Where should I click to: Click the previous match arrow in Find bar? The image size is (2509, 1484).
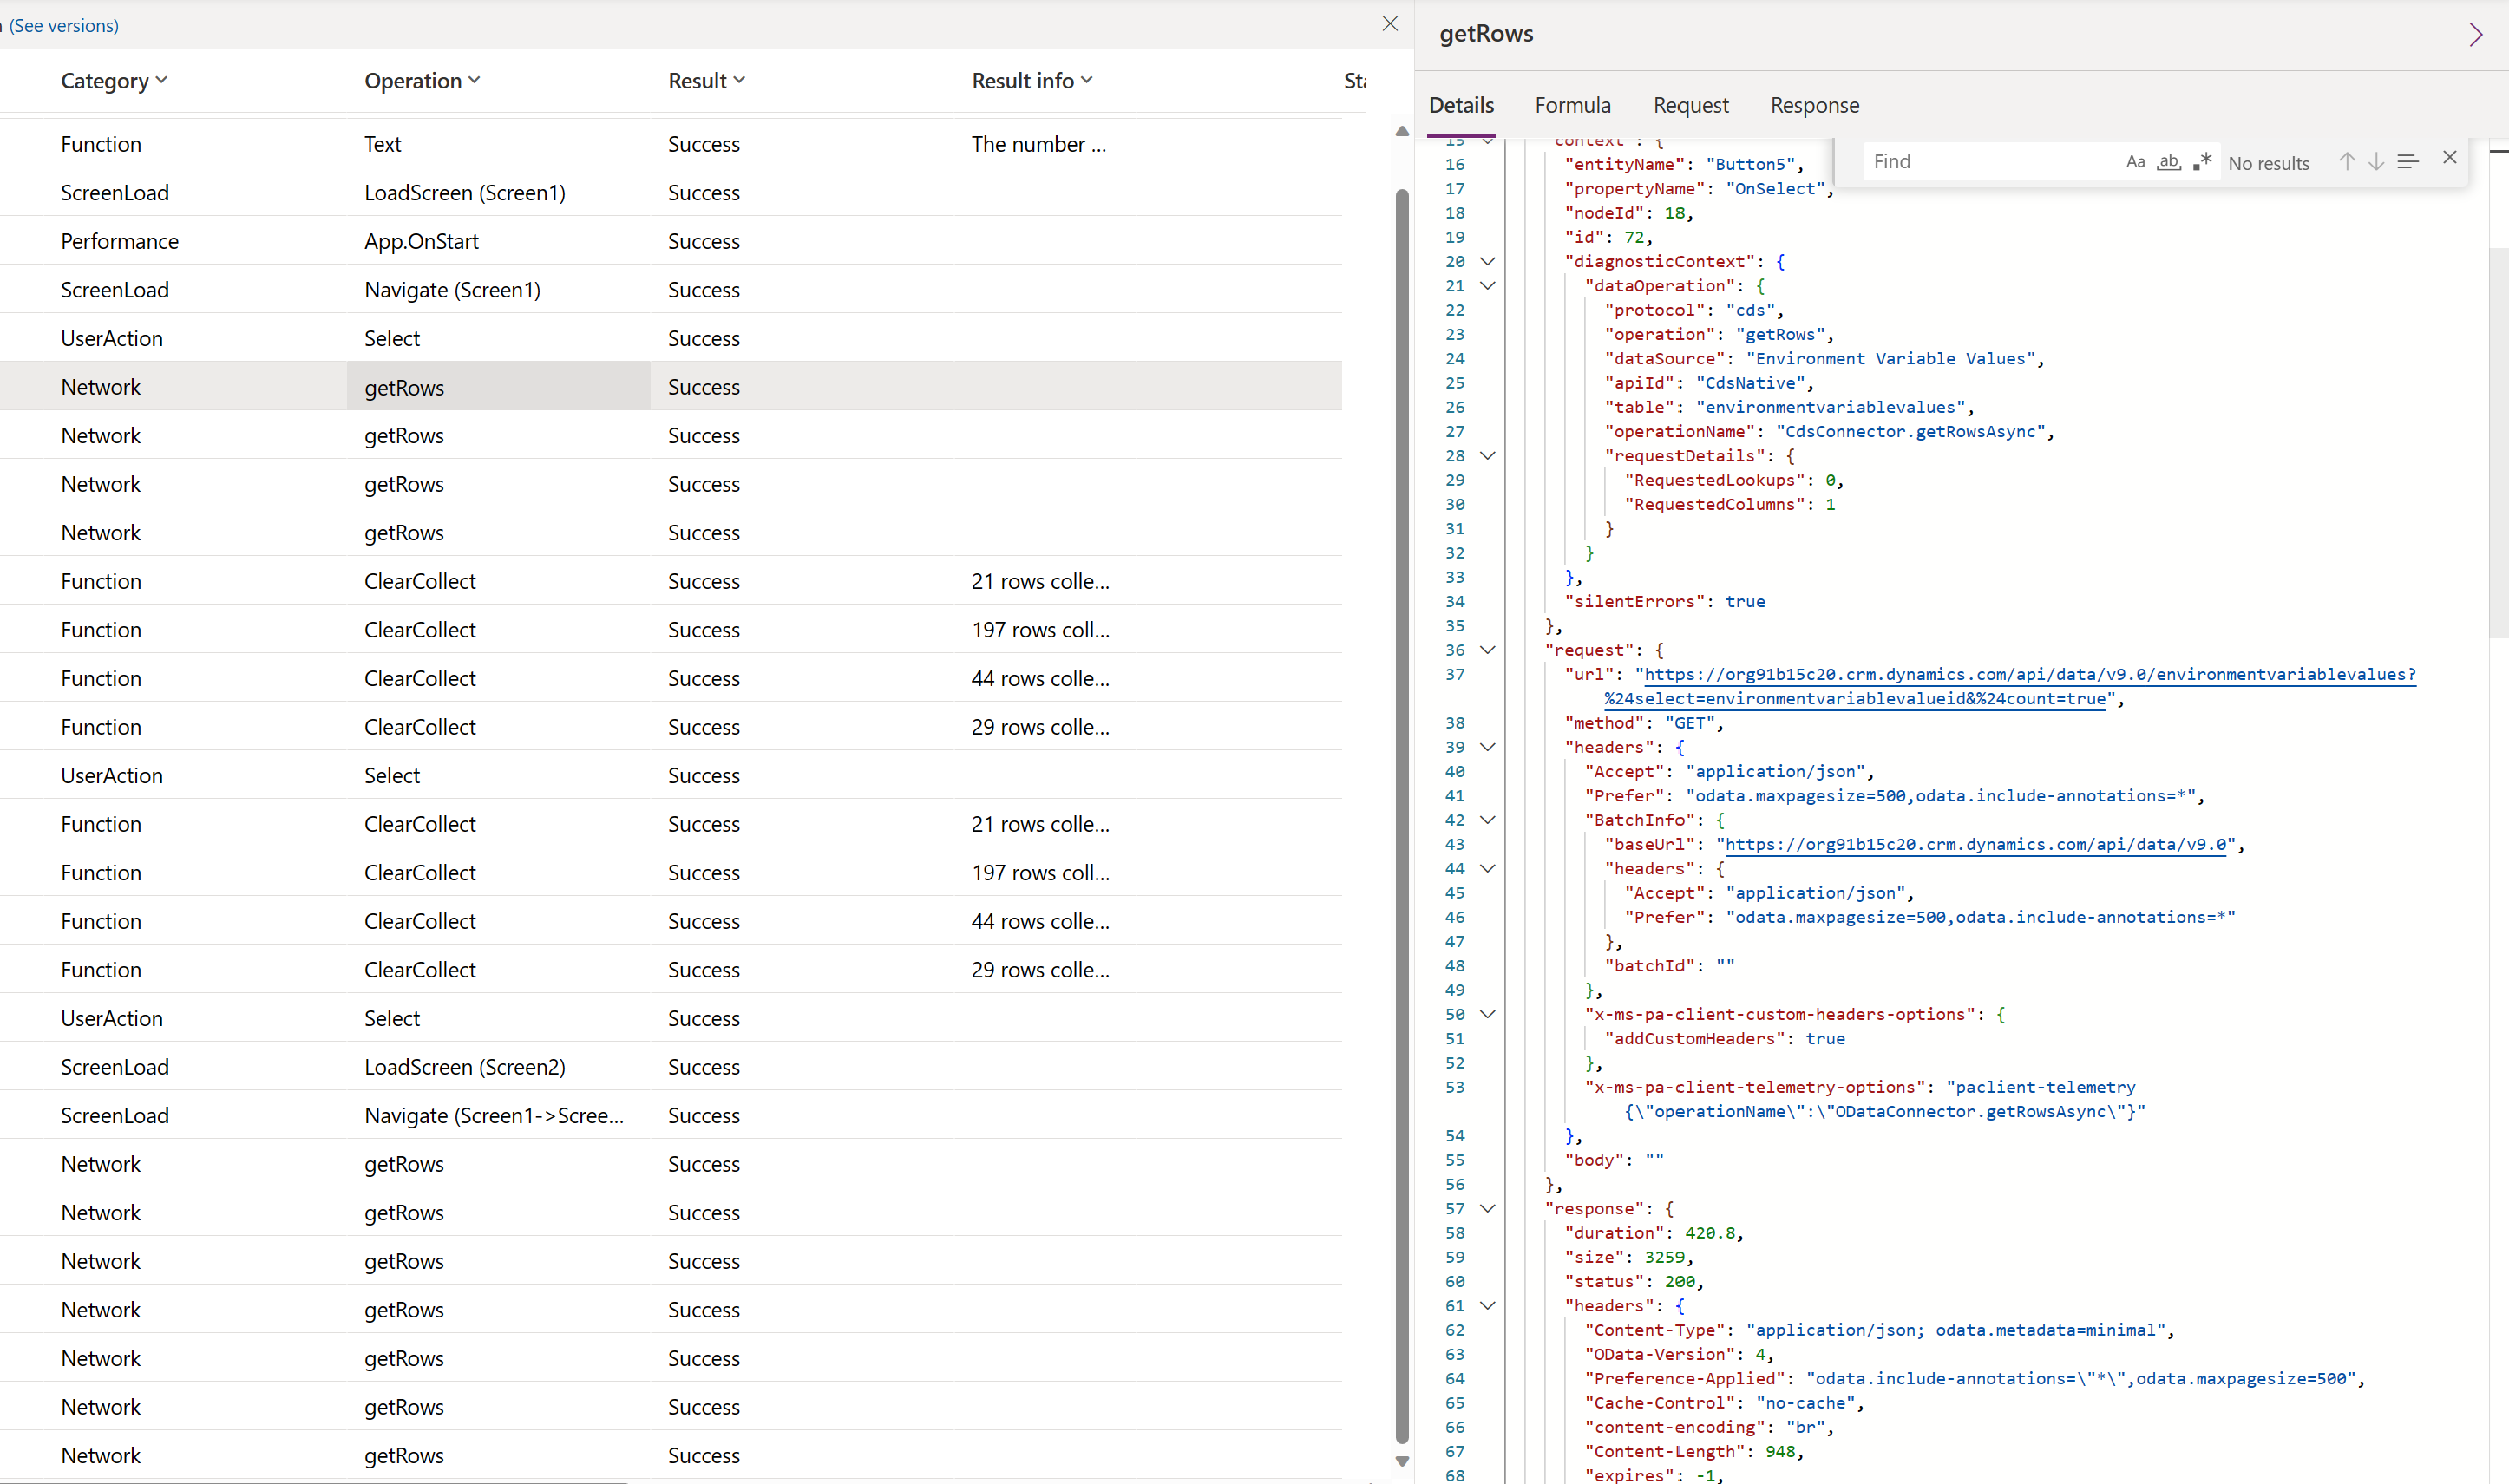click(x=2347, y=160)
